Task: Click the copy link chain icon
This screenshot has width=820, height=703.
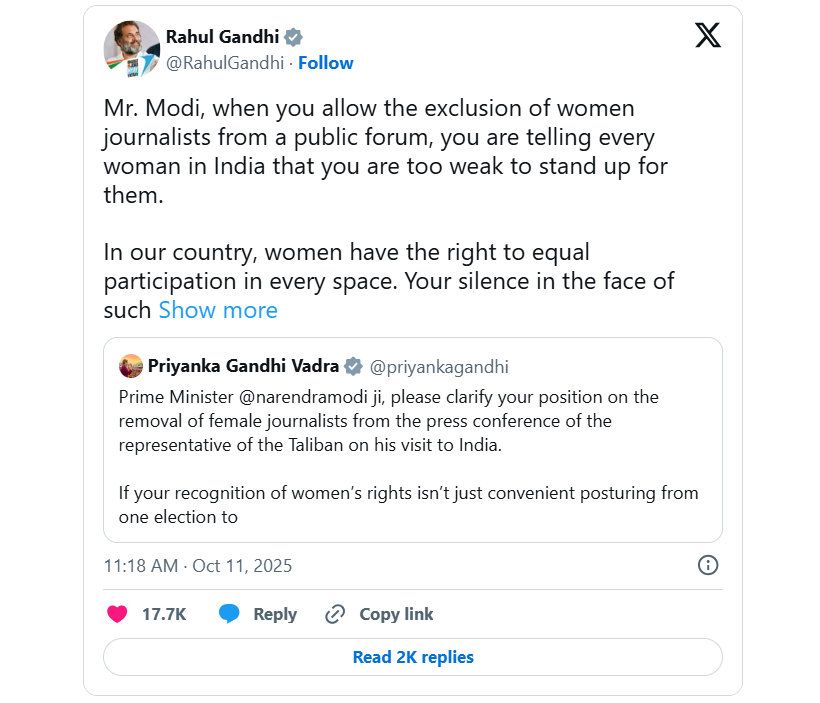Action: (x=335, y=614)
